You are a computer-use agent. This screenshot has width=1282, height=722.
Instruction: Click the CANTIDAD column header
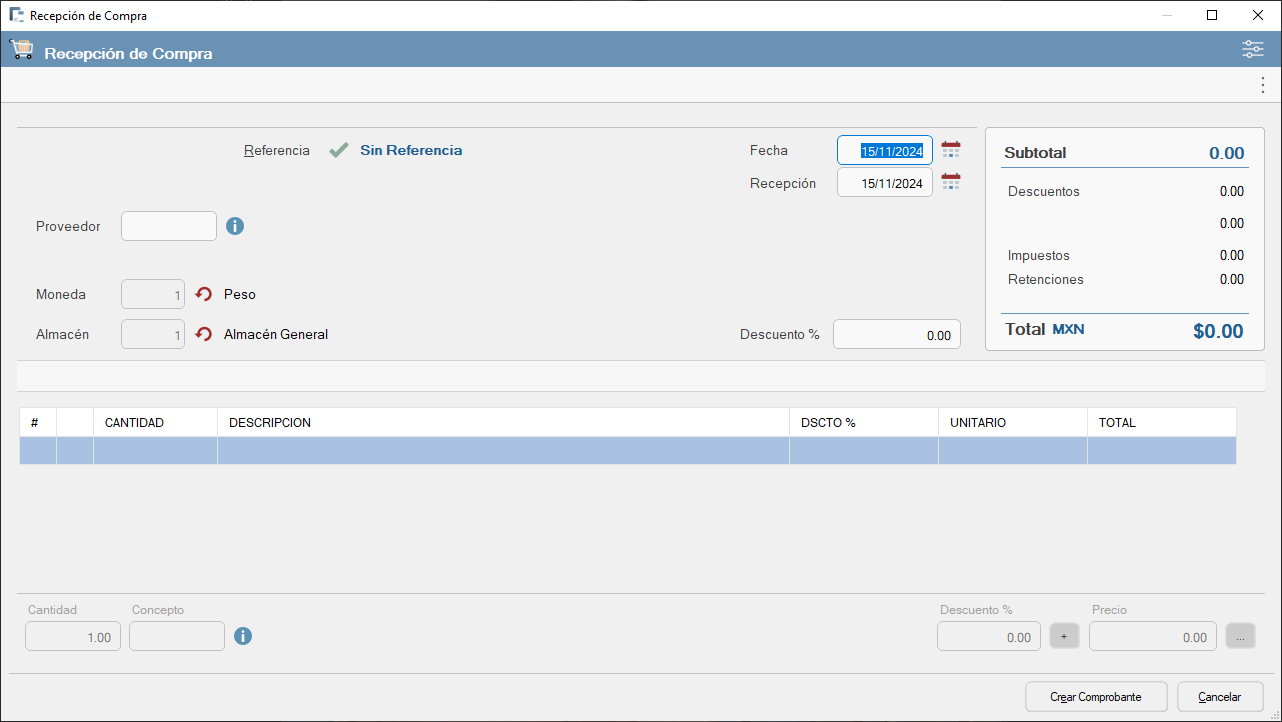coord(155,423)
